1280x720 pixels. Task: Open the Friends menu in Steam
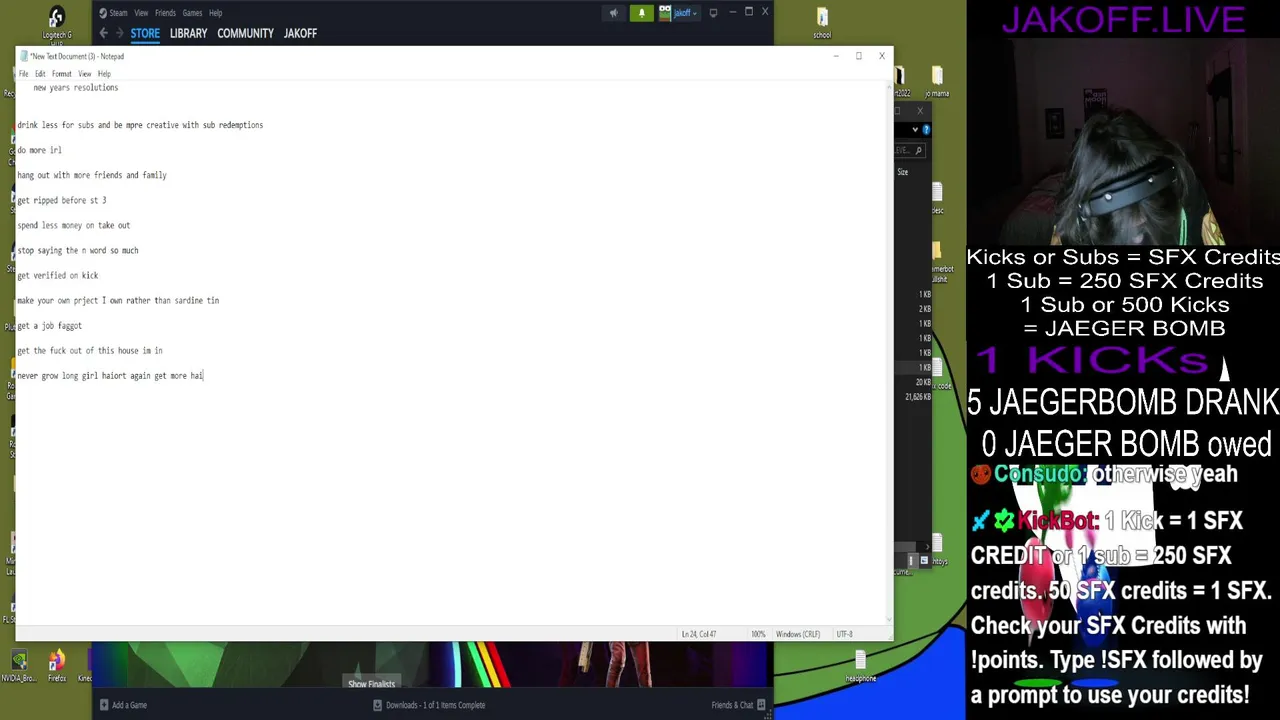point(165,13)
